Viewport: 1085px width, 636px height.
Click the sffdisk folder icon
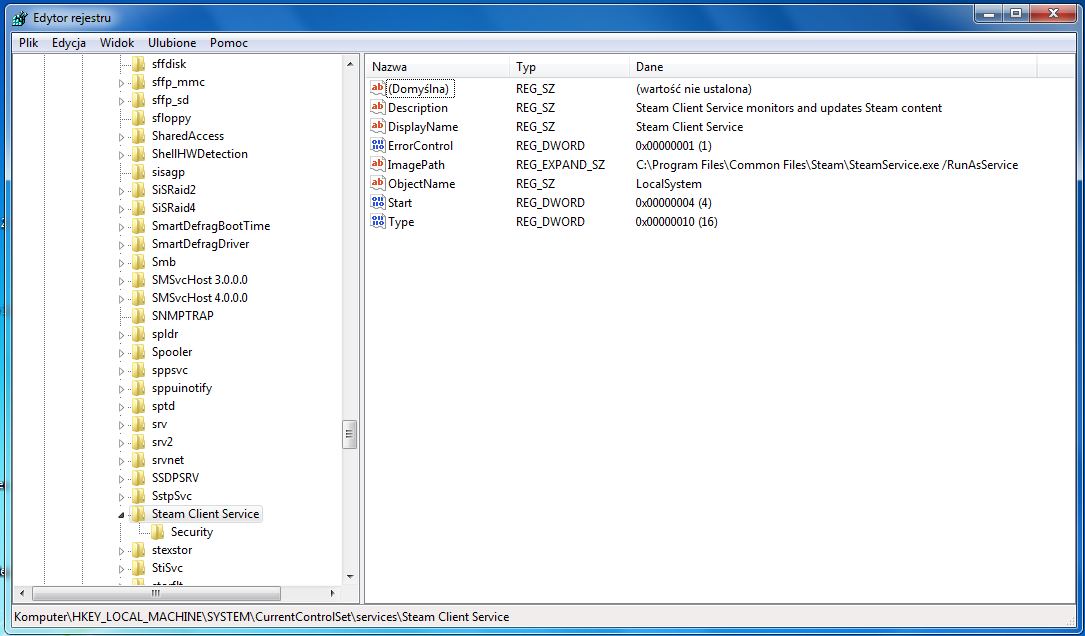pos(138,64)
